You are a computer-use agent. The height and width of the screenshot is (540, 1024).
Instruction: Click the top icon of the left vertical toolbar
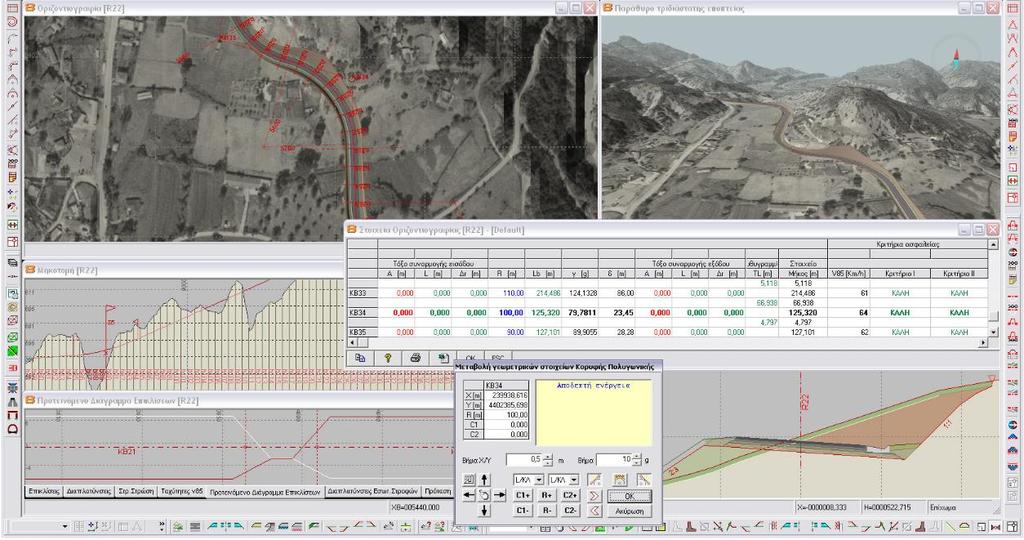12,8
